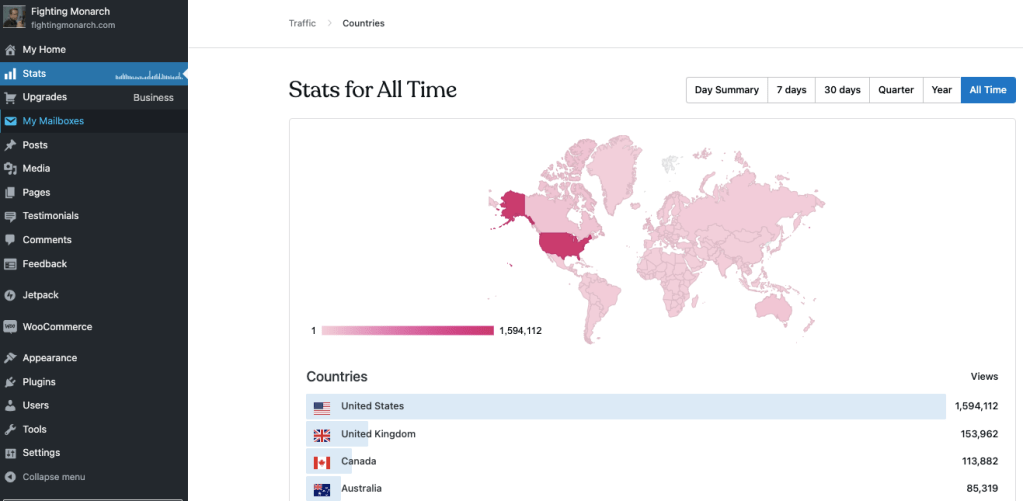Open Appearance via the paintbrush icon

pyautogui.click(x=10, y=358)
